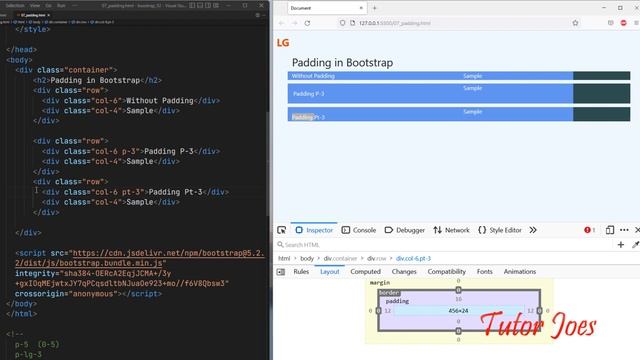
Task: Bookmark the page with star icon
Action: coord(576,23)
